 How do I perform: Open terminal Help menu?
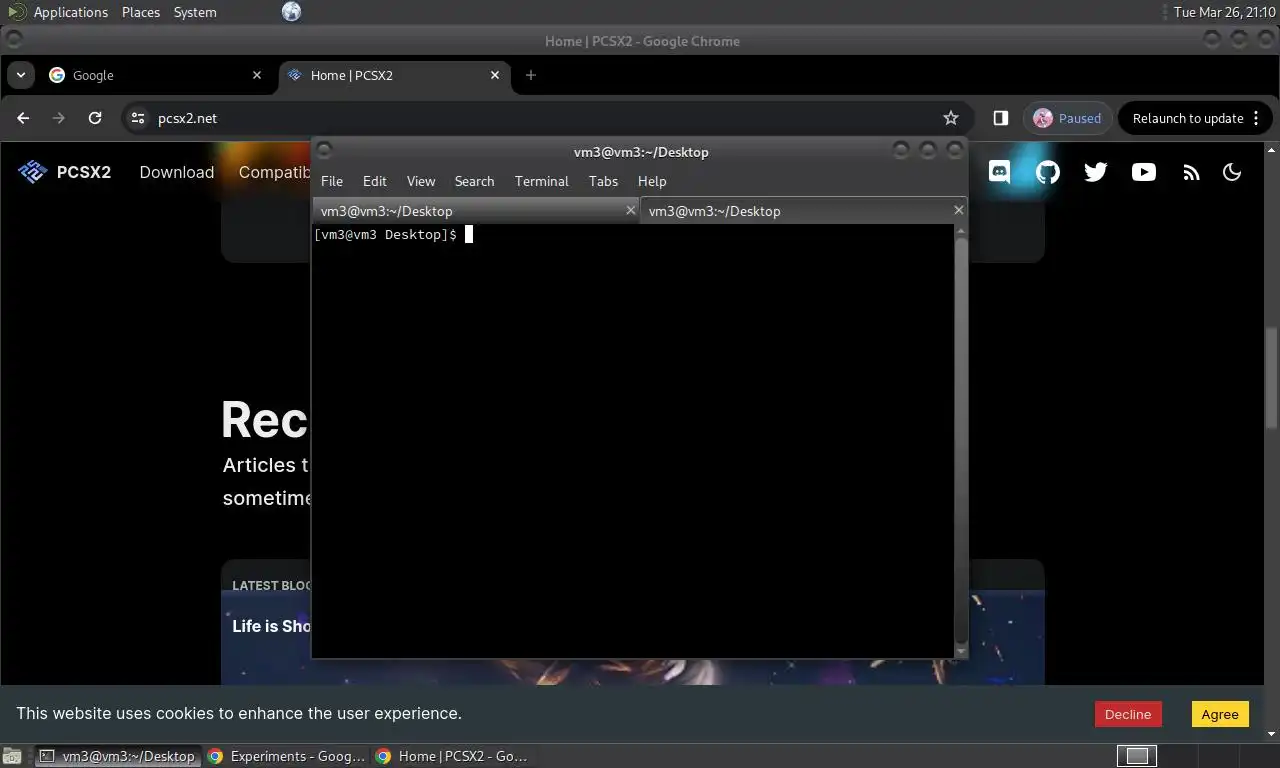pos(652,181)
